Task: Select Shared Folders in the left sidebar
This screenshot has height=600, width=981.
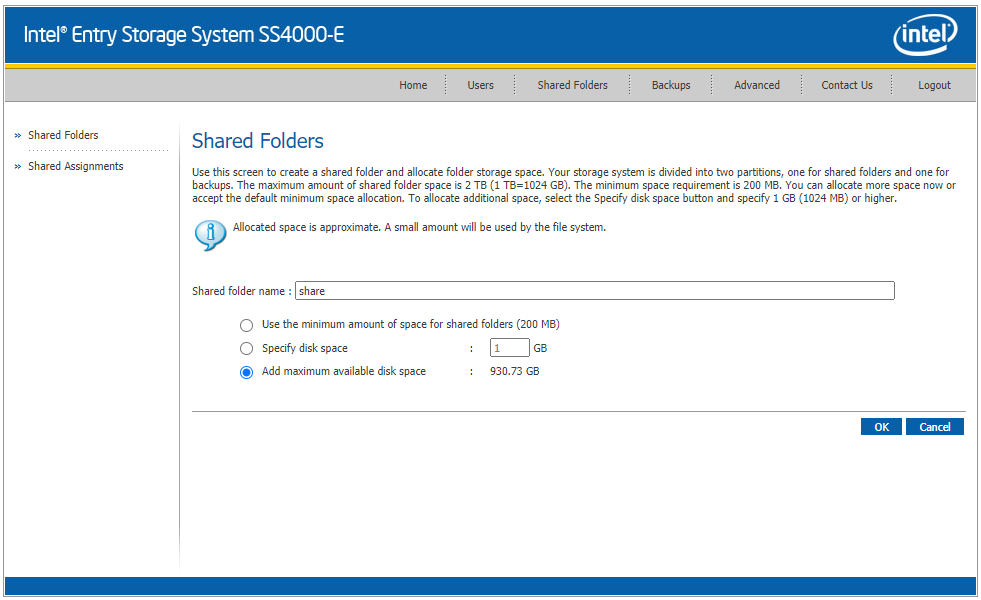Action: (63, 135)
